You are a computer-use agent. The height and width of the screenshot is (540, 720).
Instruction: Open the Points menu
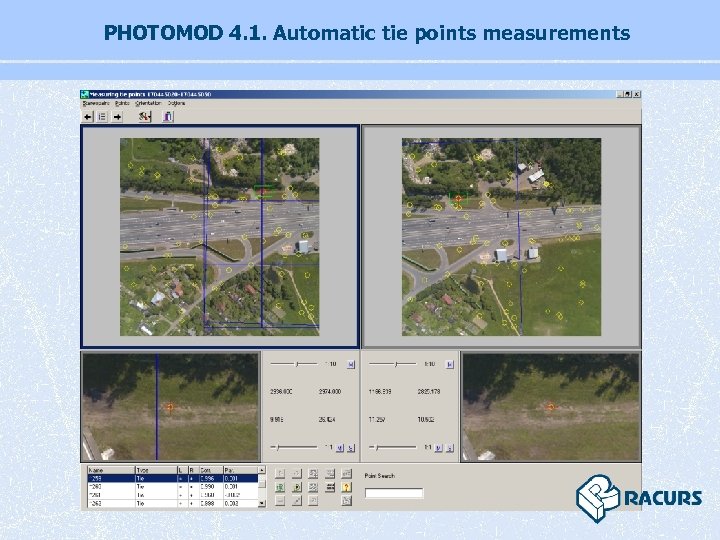122,103
